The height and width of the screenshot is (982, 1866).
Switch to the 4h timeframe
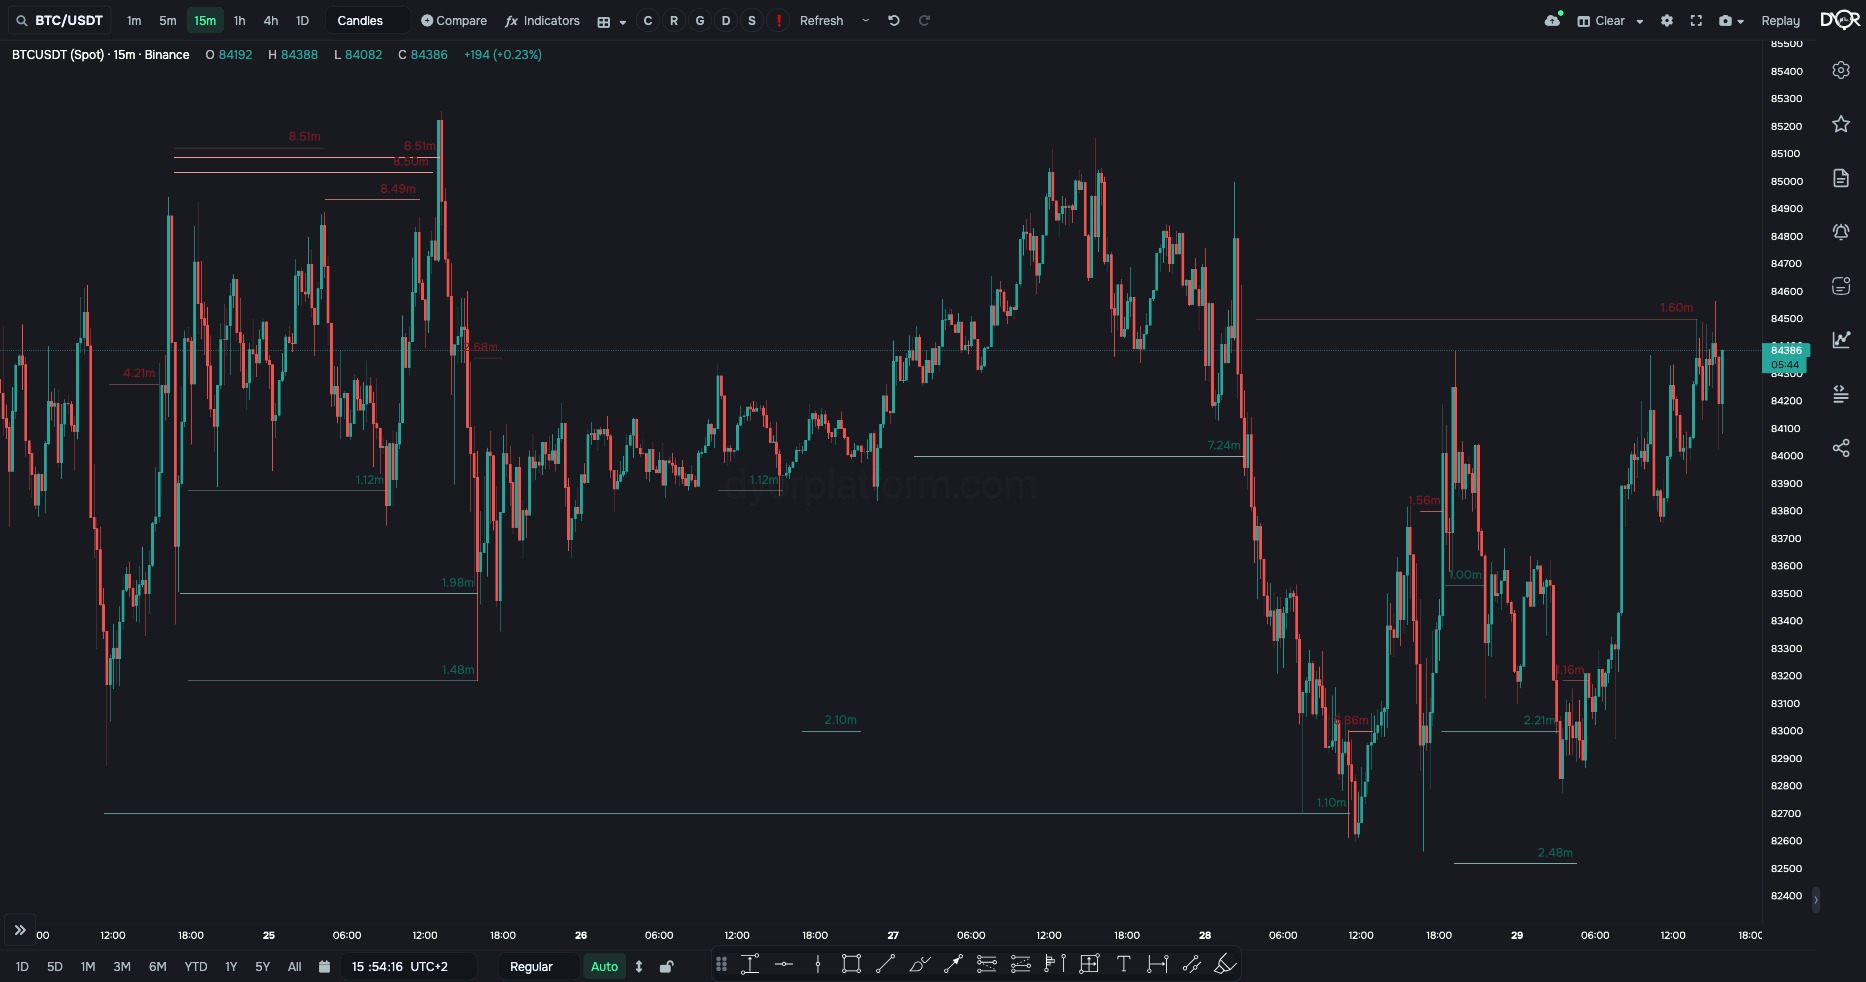pos(271,20)
